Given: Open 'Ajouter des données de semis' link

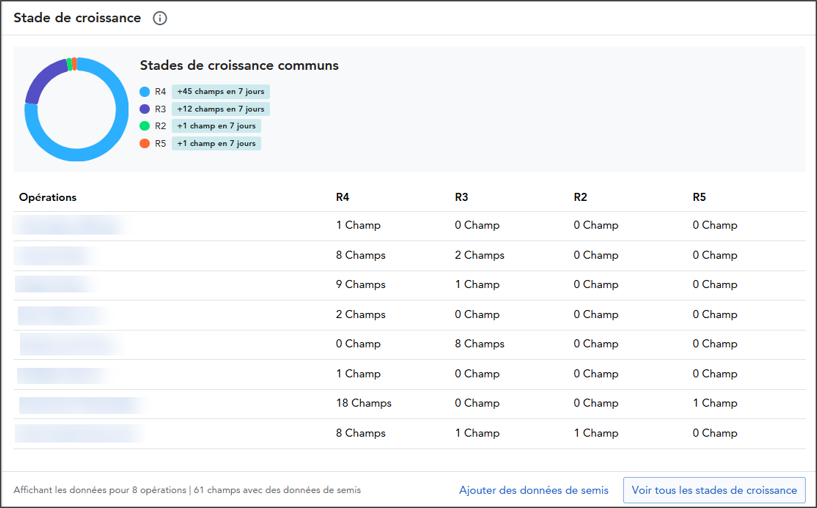Looking at the screenshot, I should coord(534,490).
